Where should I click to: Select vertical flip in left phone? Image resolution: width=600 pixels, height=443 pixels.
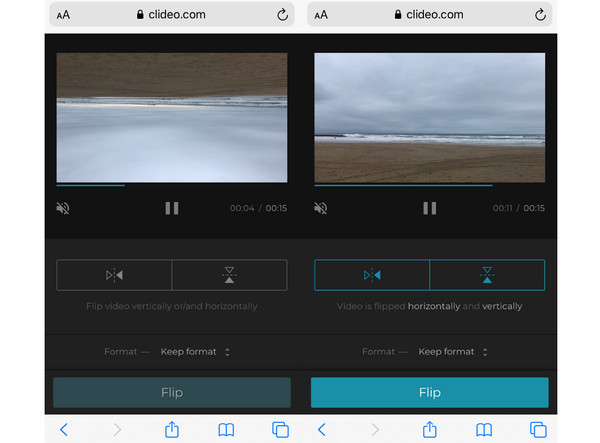coord(230,275)
